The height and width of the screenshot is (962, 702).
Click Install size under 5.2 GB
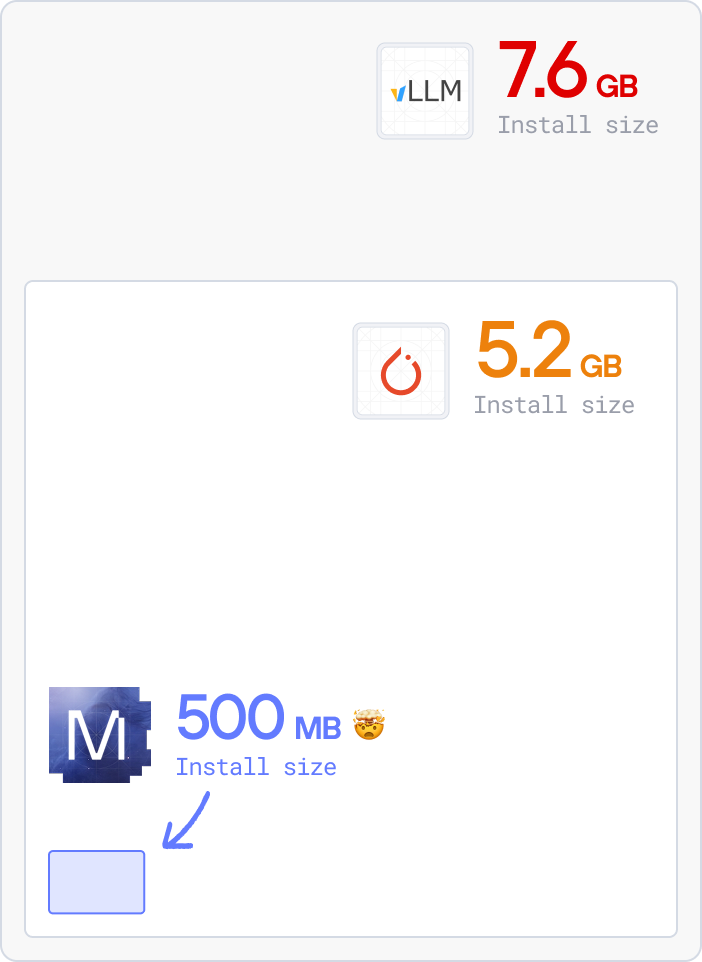(554, 405)
